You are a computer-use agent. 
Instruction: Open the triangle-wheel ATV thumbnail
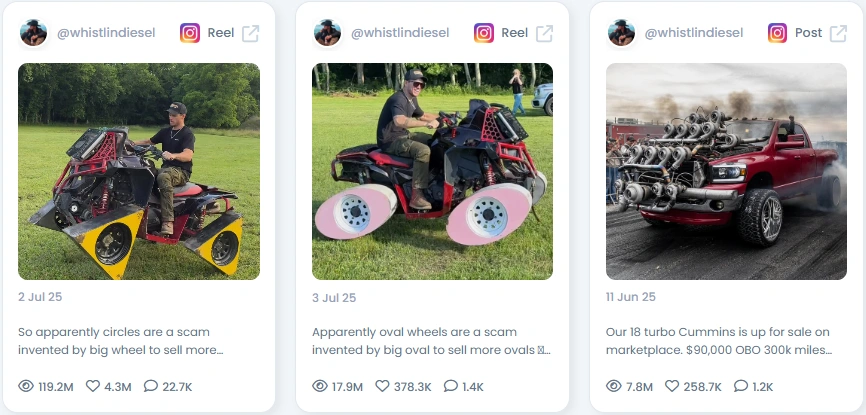(x=139, y=171)
